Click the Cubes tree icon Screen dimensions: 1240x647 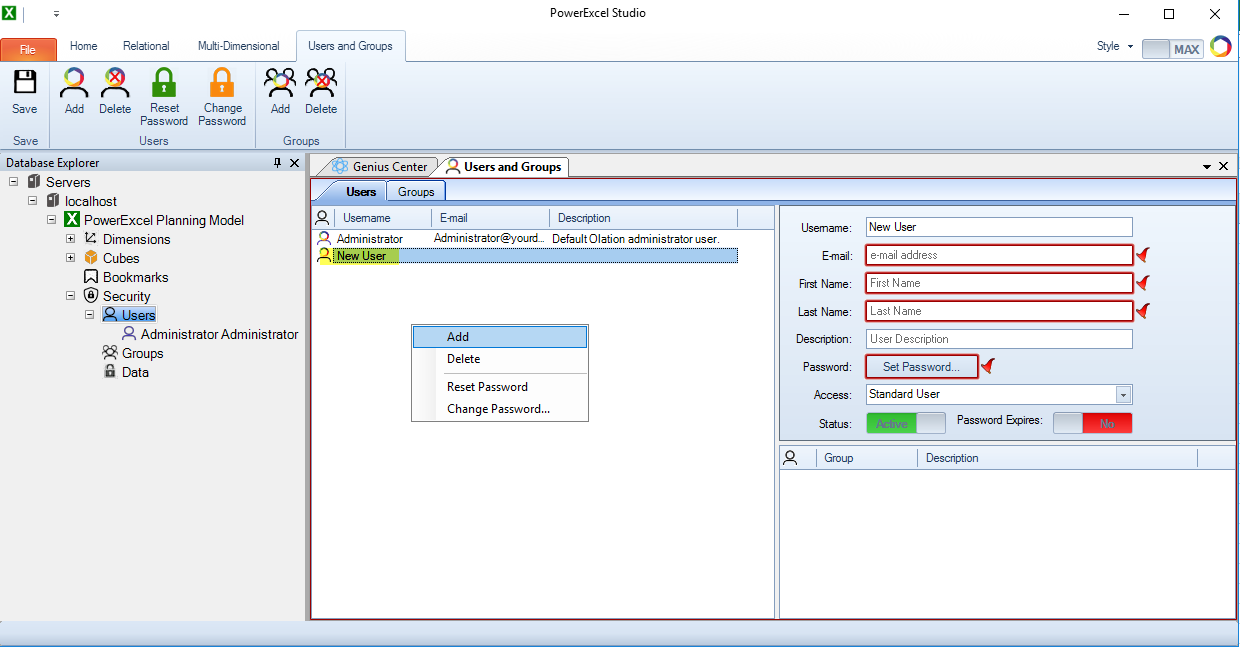pos(91,258)
